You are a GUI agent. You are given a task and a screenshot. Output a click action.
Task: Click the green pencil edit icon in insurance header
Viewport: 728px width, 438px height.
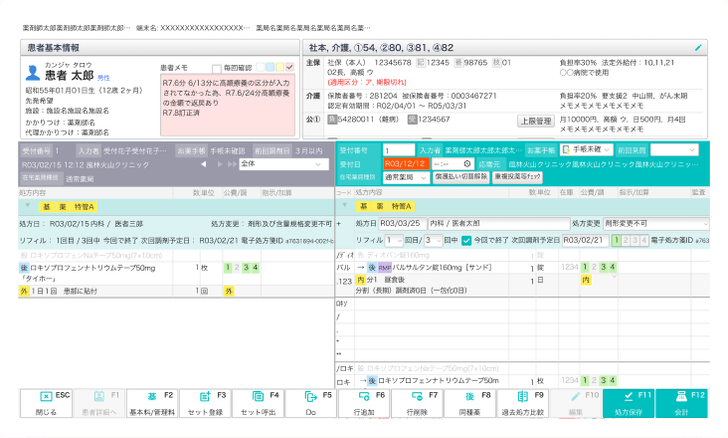pyautogui.click(x=698, y=47)
